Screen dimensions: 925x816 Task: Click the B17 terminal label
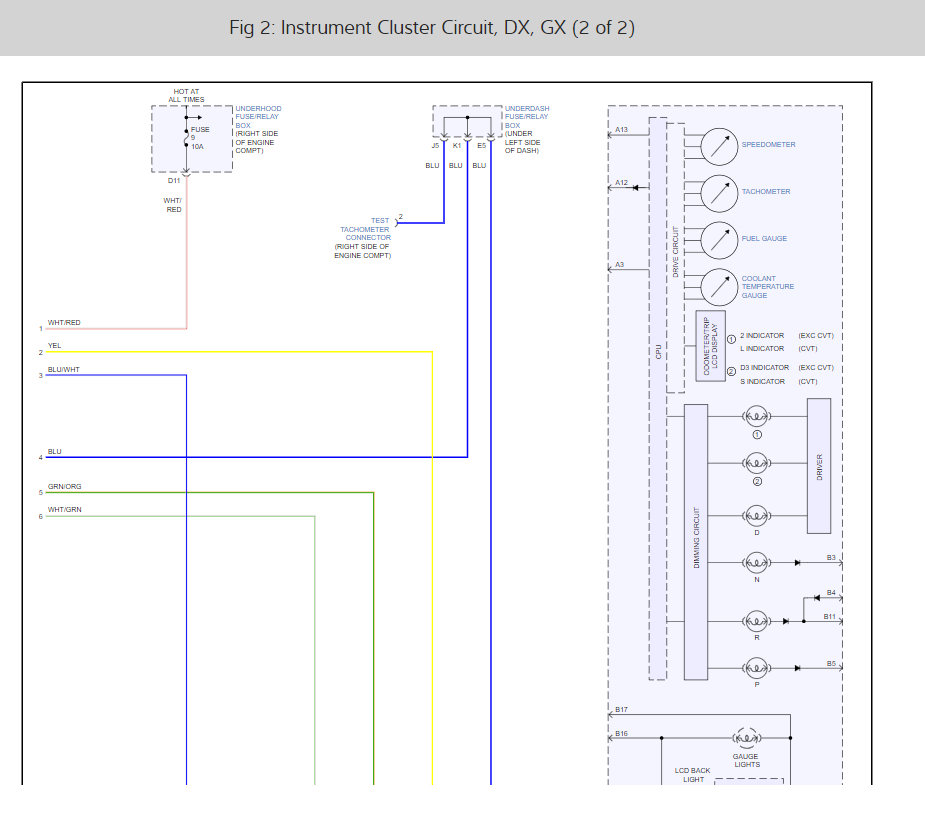(x=622, y=710)
